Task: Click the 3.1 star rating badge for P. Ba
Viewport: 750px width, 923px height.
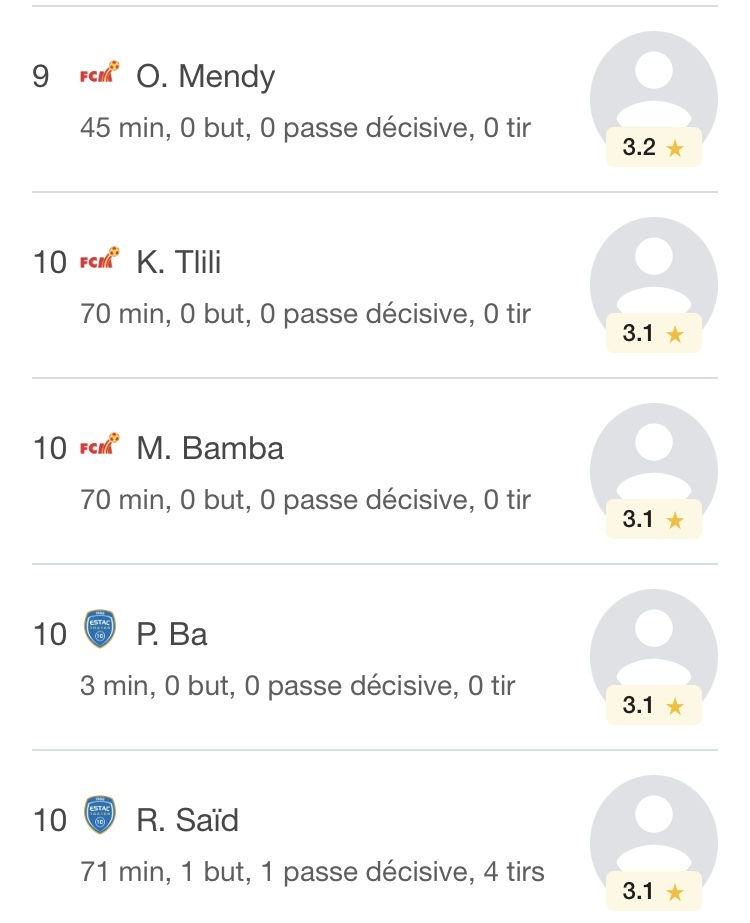Action: (x=653, y=705)
